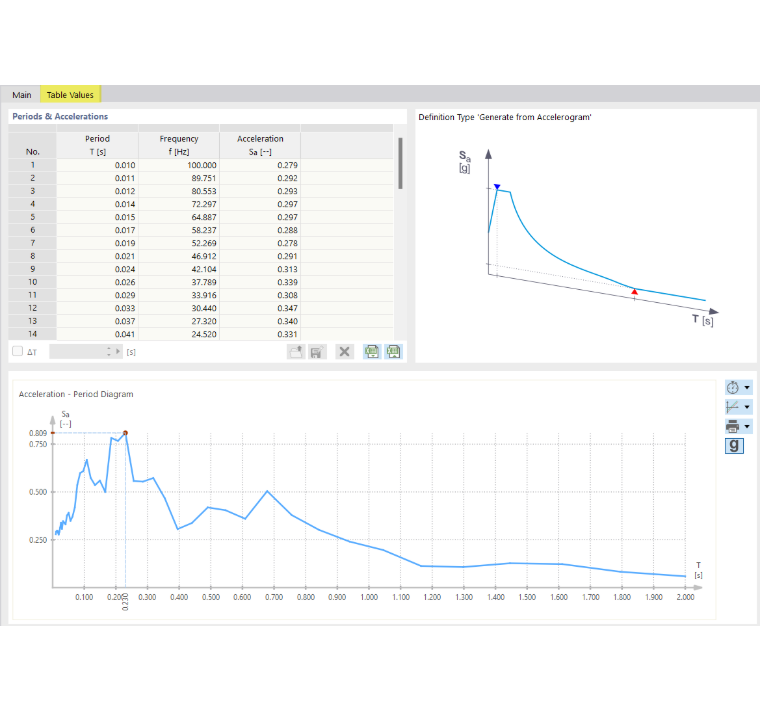Toggle the g acceleration unit button
Image resolution: width=760 pixels, height=711 pixels.
click(734, 445)
